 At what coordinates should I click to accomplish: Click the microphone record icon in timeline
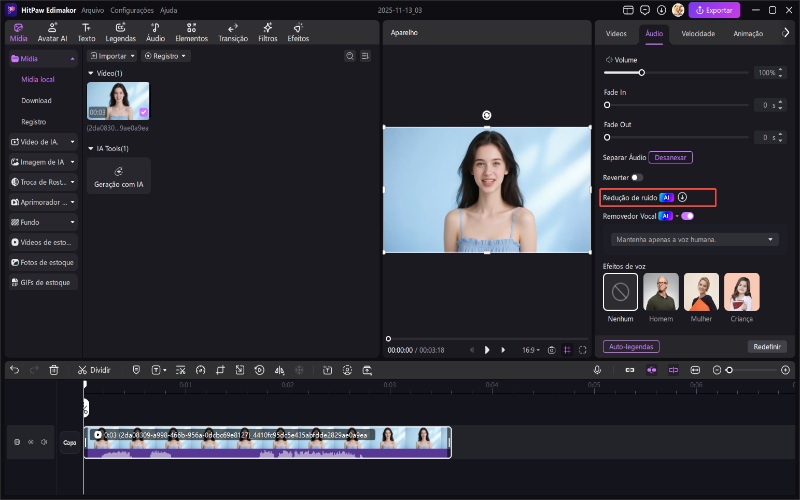point(597,370)
